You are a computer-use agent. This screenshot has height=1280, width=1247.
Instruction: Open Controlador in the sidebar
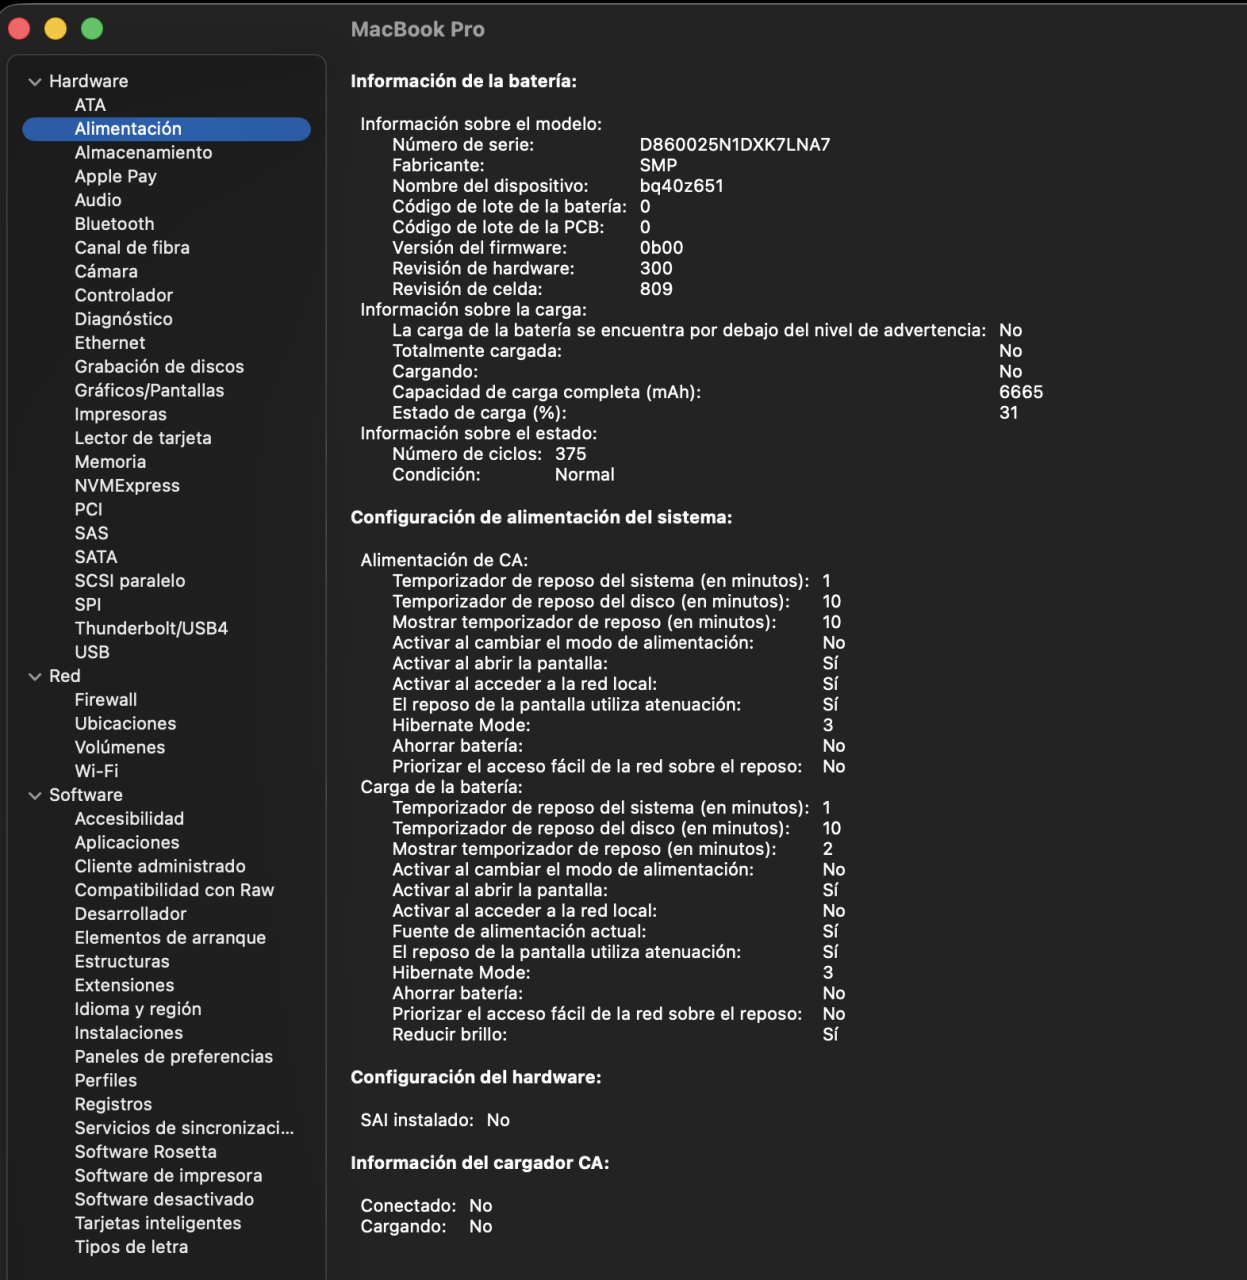pos(124,296)
